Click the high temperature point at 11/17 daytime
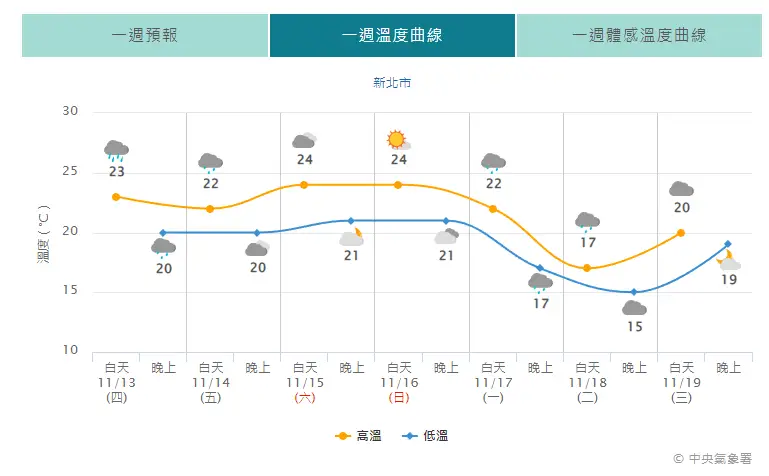Screen dimensions: 769x476 pos(493,209)
